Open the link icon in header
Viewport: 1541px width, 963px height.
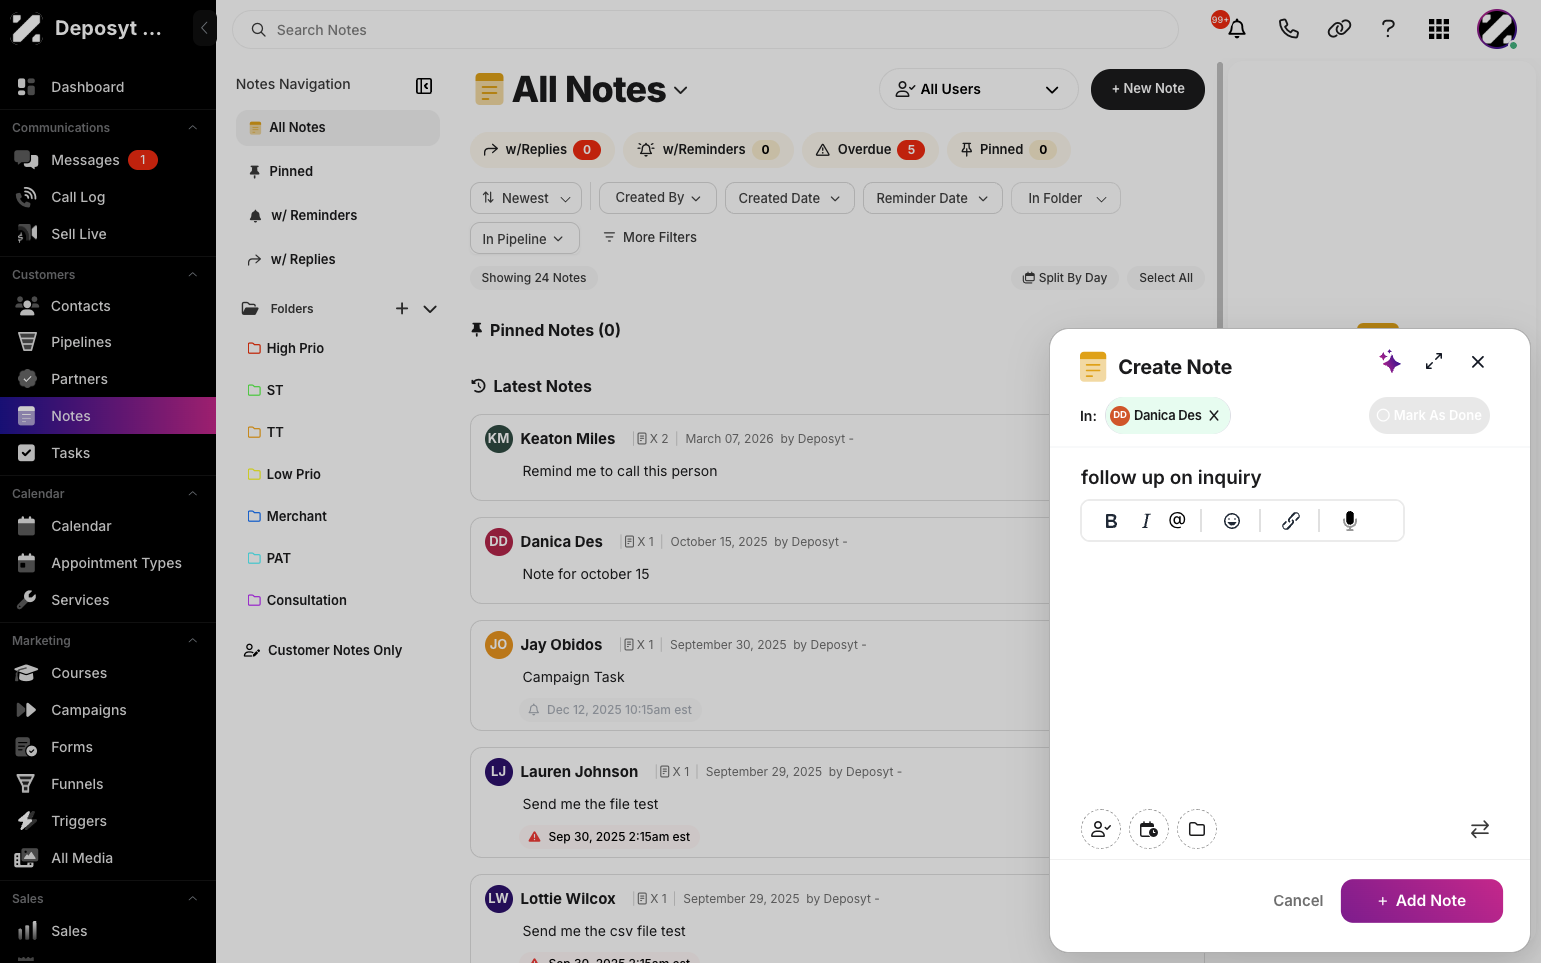click(x=1339, y=29)
